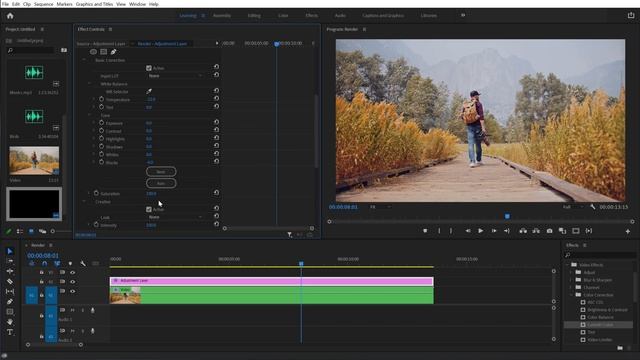The image size is (640, 360).
Task: Select the Razor tool
Action: pos(10,281)
